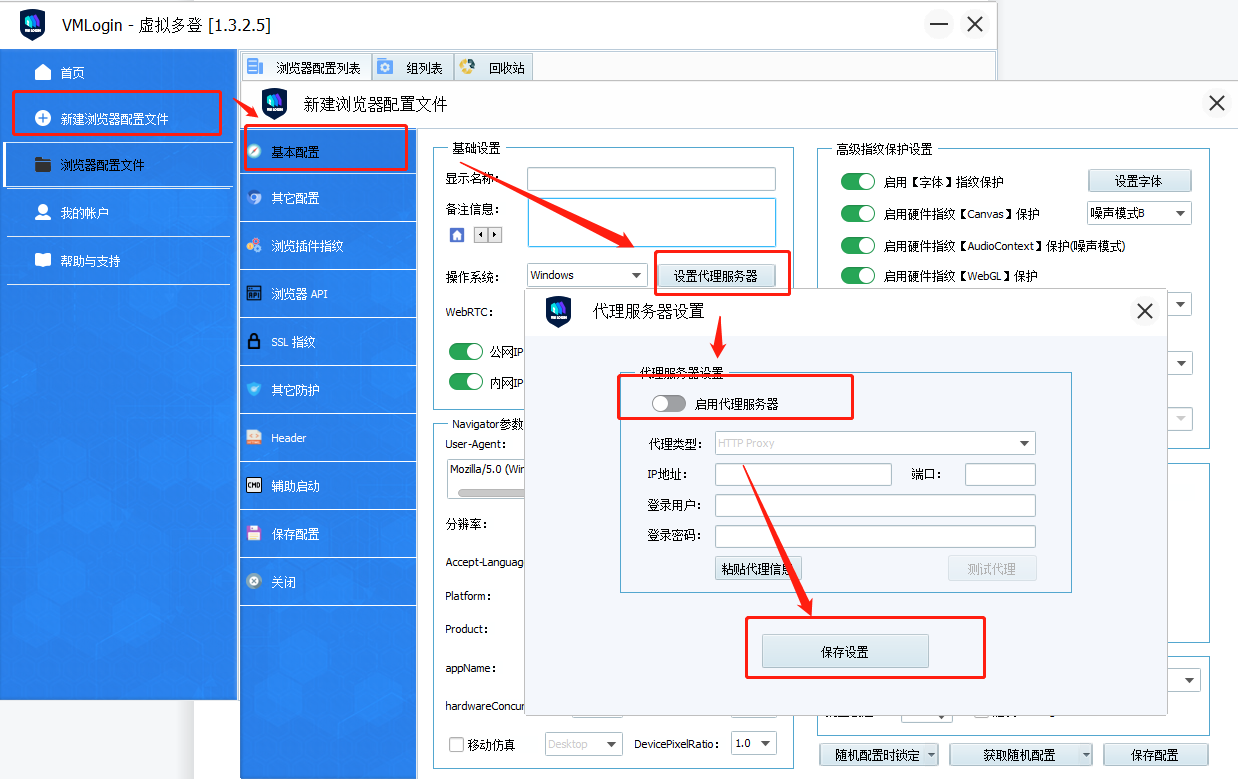
Task: Click the person icon for 我的账户
Action: 42,212
